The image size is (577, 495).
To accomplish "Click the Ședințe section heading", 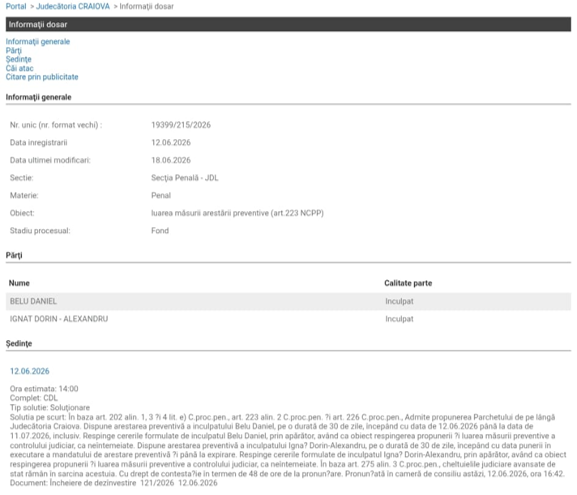I will pos(19,343).
